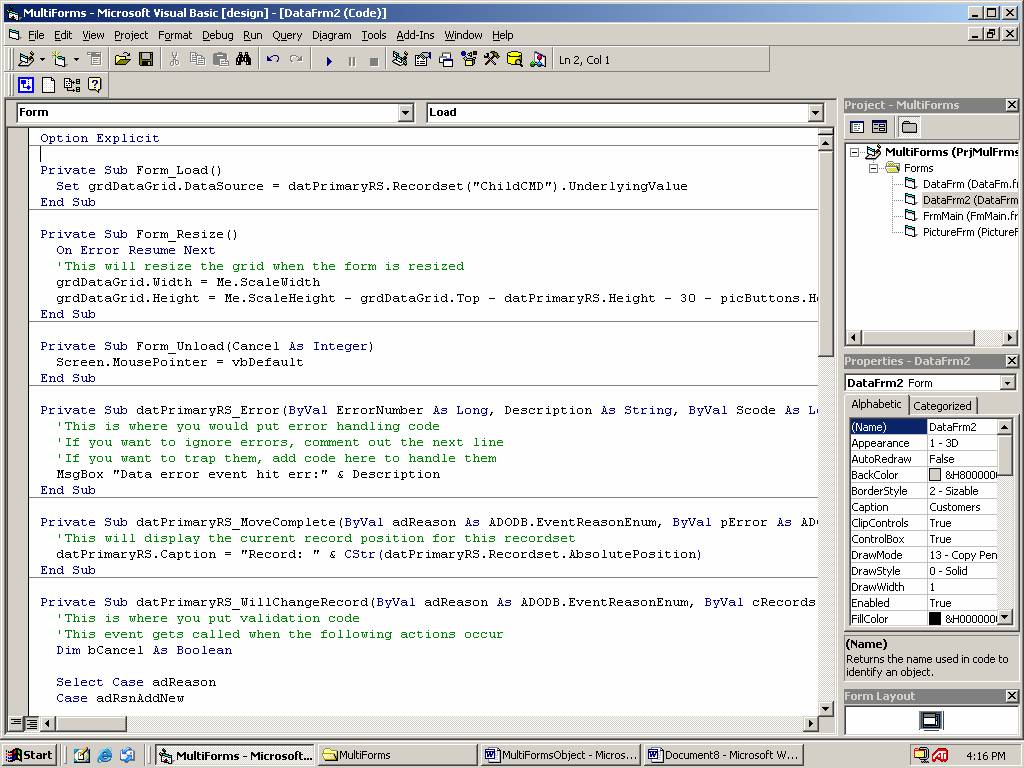Click the Open Project folder icon

(x=123, y=60)
